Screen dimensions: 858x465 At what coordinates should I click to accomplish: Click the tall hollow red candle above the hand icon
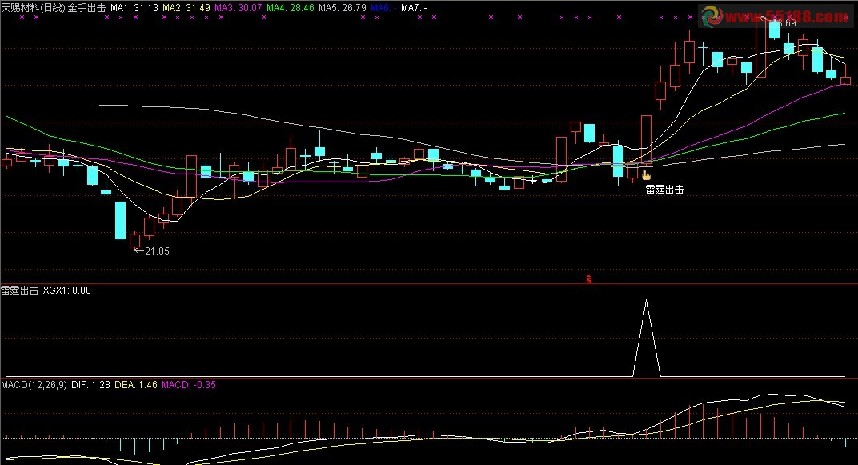point(646,138)
